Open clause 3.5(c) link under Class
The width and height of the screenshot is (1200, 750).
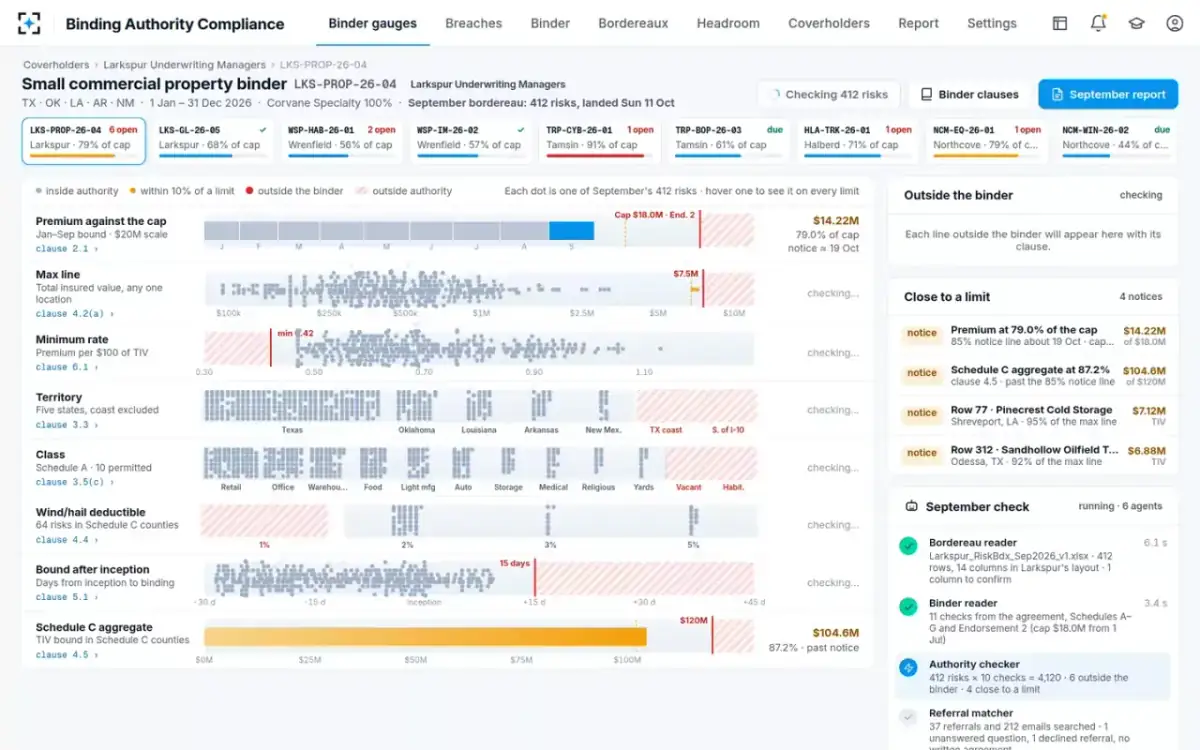point(74,482)
